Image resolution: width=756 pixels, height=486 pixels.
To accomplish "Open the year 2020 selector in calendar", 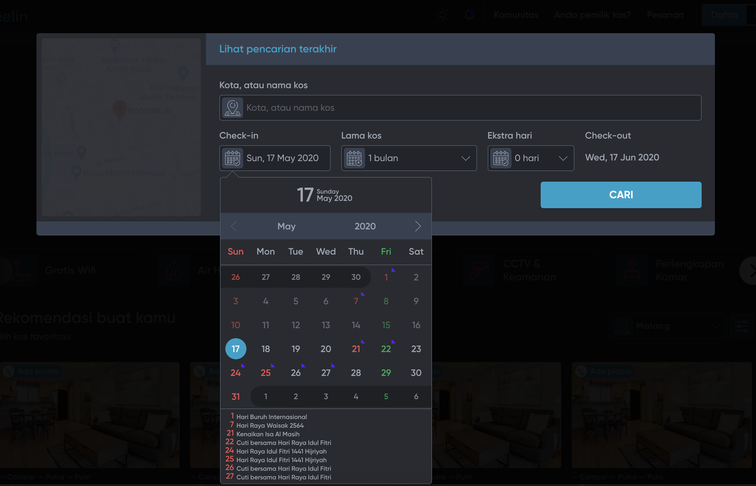I will click(x=365, y=227).
